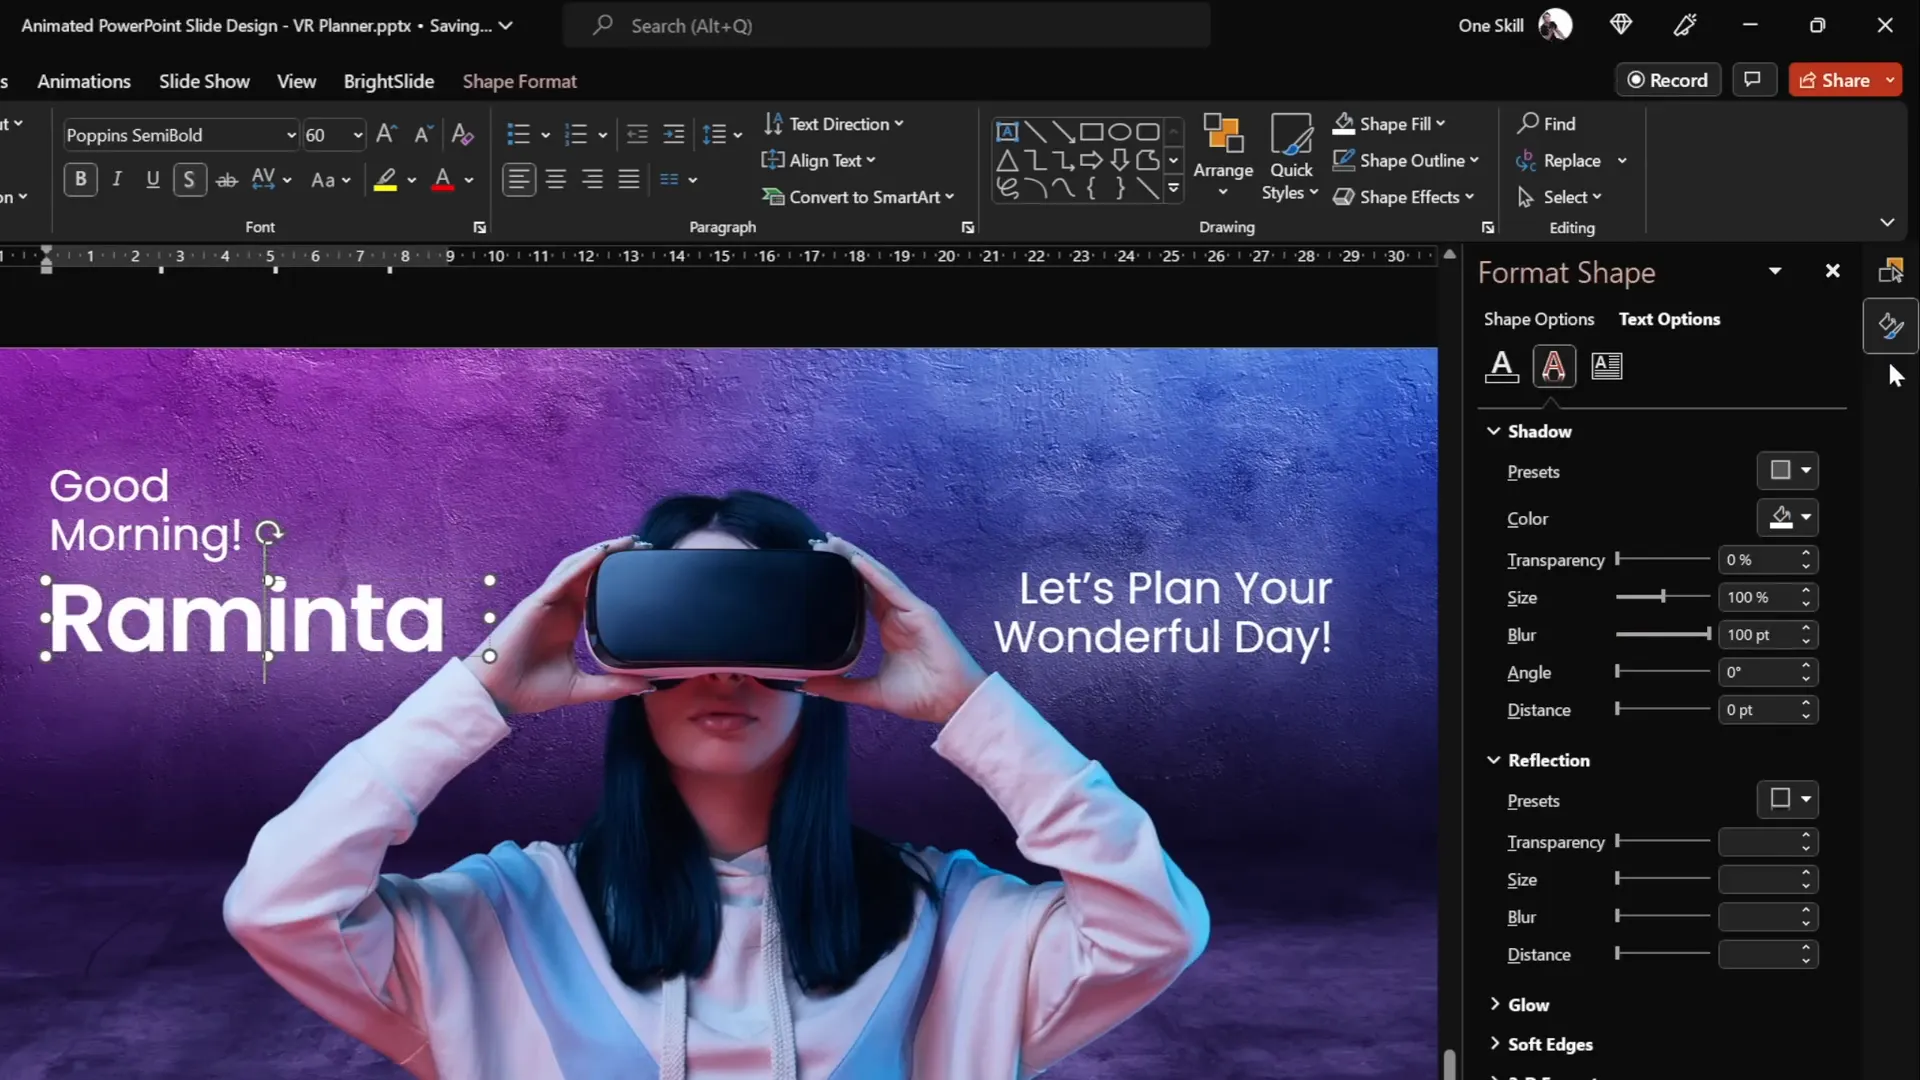The width and height of the screenshot is (1920, 1080).
Task: Open Shape Effects dropdown
Action: click(x=1403, y=197)
